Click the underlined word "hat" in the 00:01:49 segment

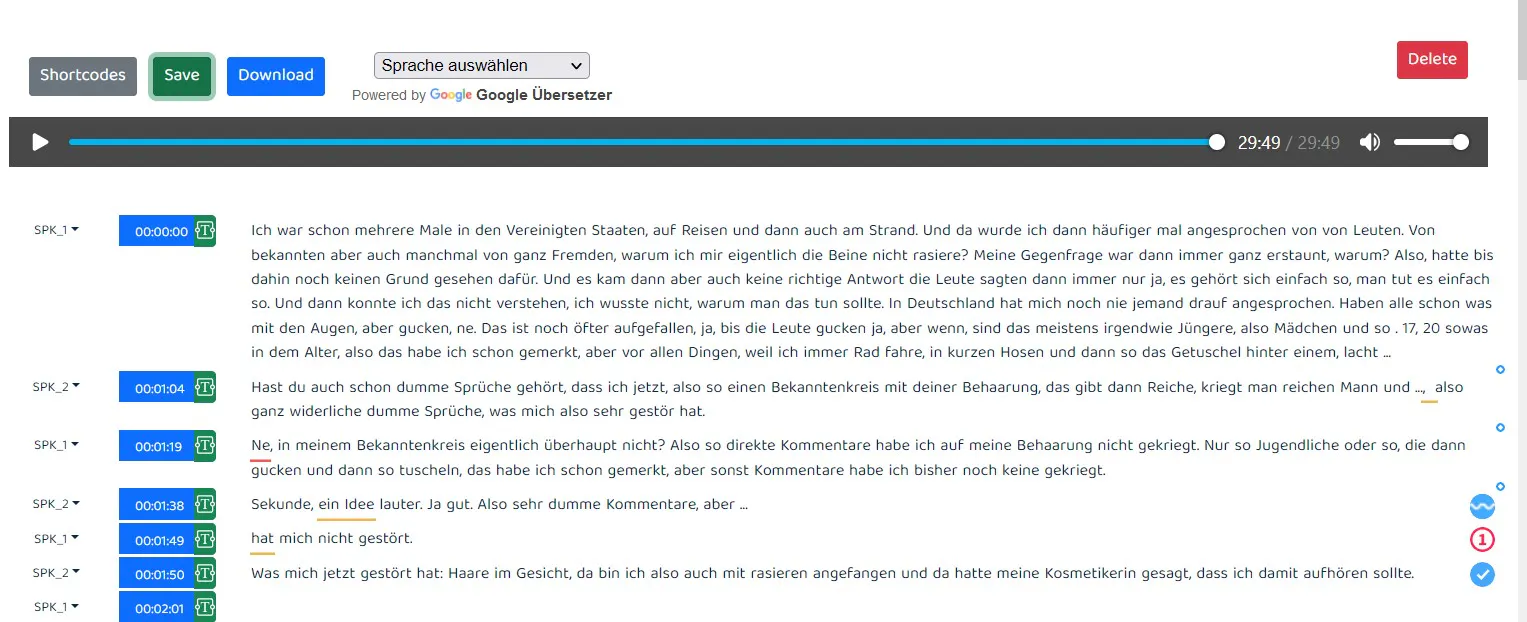tap(263, 539)
